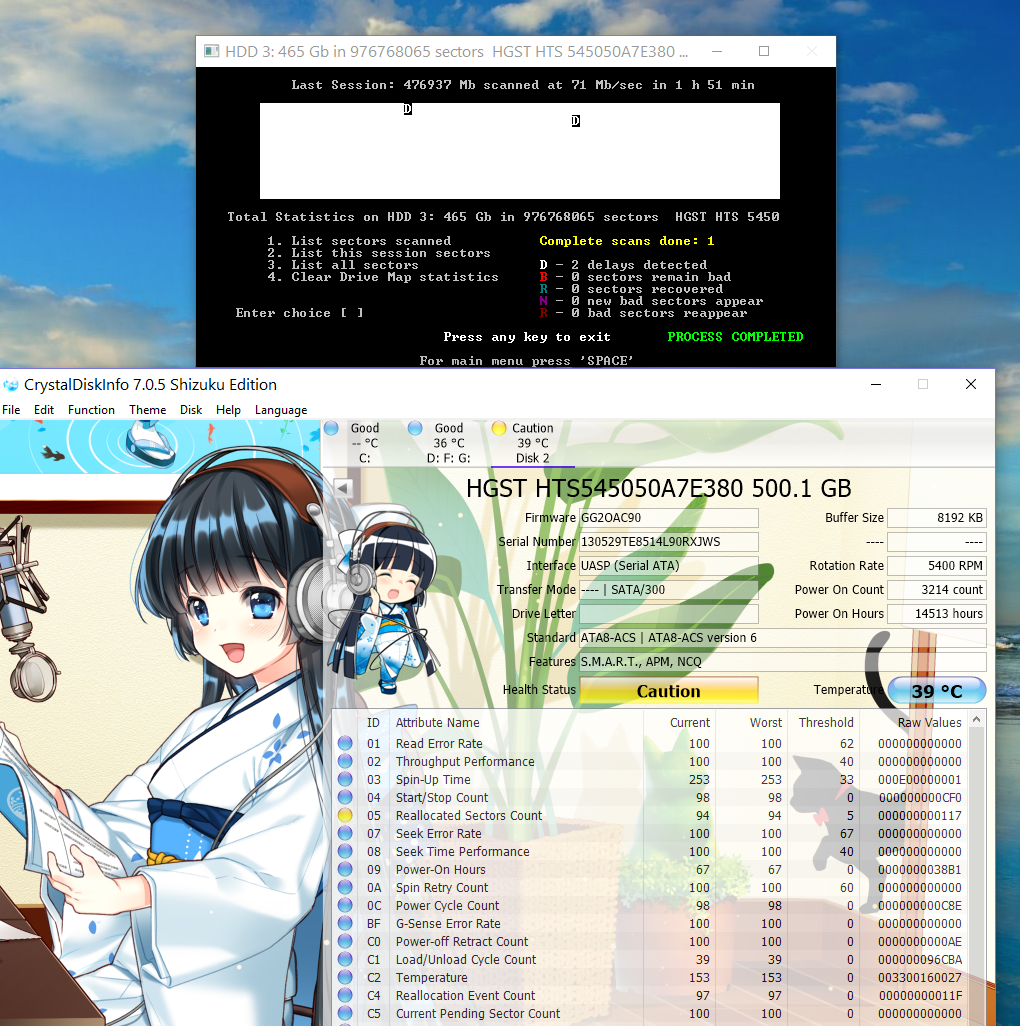Click the status orb for Start/Stop Count
Screen dimensions: 1020x1026
point(345,797)
